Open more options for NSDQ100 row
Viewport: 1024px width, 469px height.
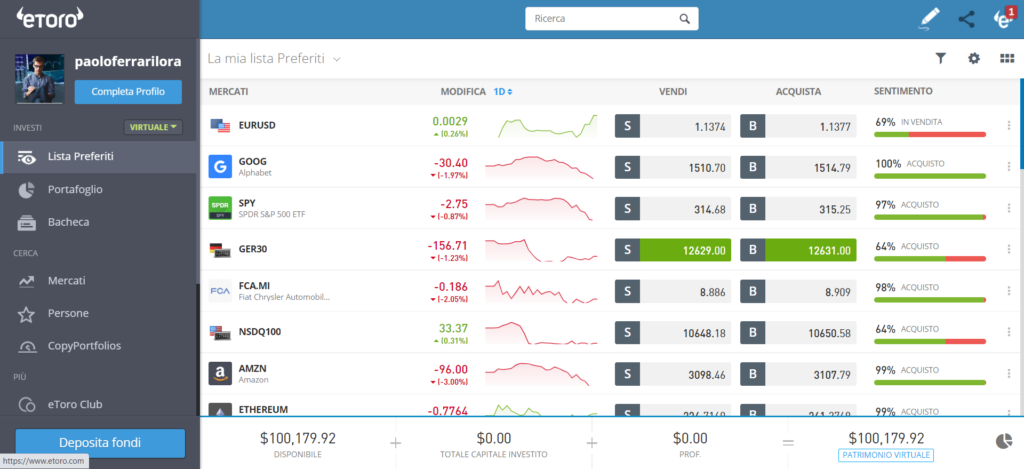coord(1009,332)
